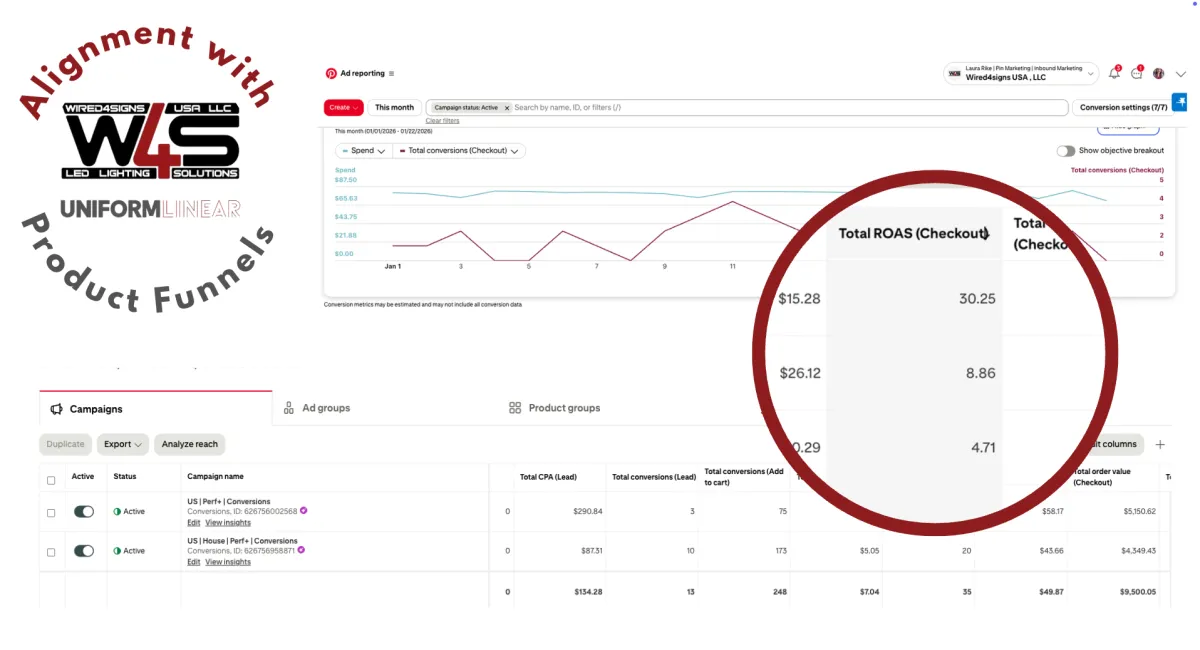Viewport: 1200px width, 650px height.
Task: Click the US | Perf+ | Conversions campaign name
Action: [x=228, y=502]
